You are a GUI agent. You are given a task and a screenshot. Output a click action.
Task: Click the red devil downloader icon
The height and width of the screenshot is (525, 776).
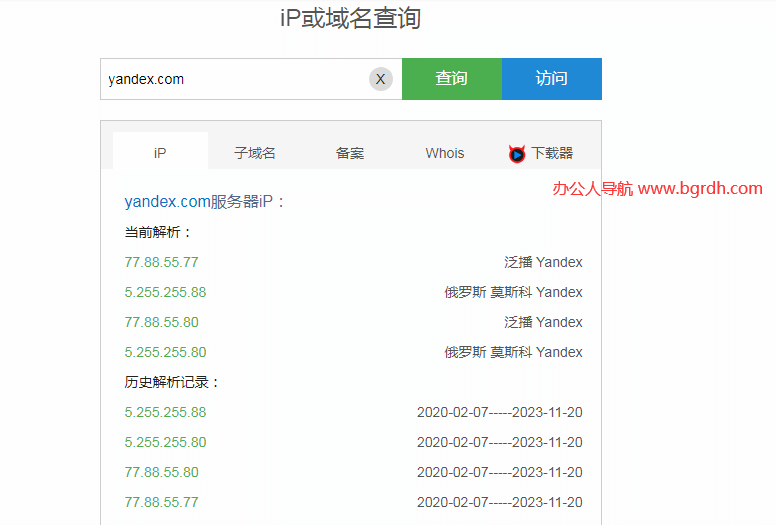pyautogui.click(x=517, y=154)
